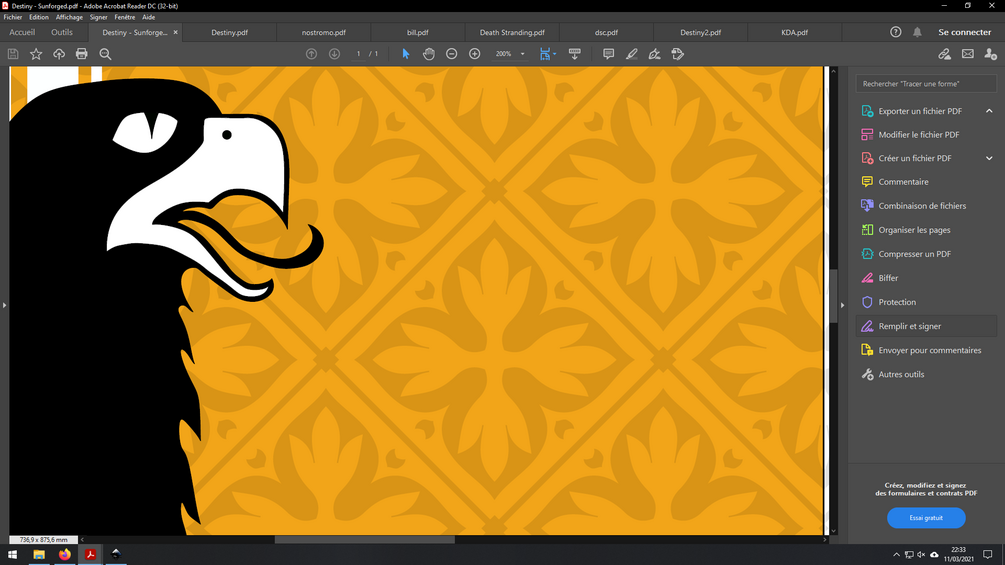Click Se connecter
Viewport: 1005px width, 565px height.
point(965,32)
